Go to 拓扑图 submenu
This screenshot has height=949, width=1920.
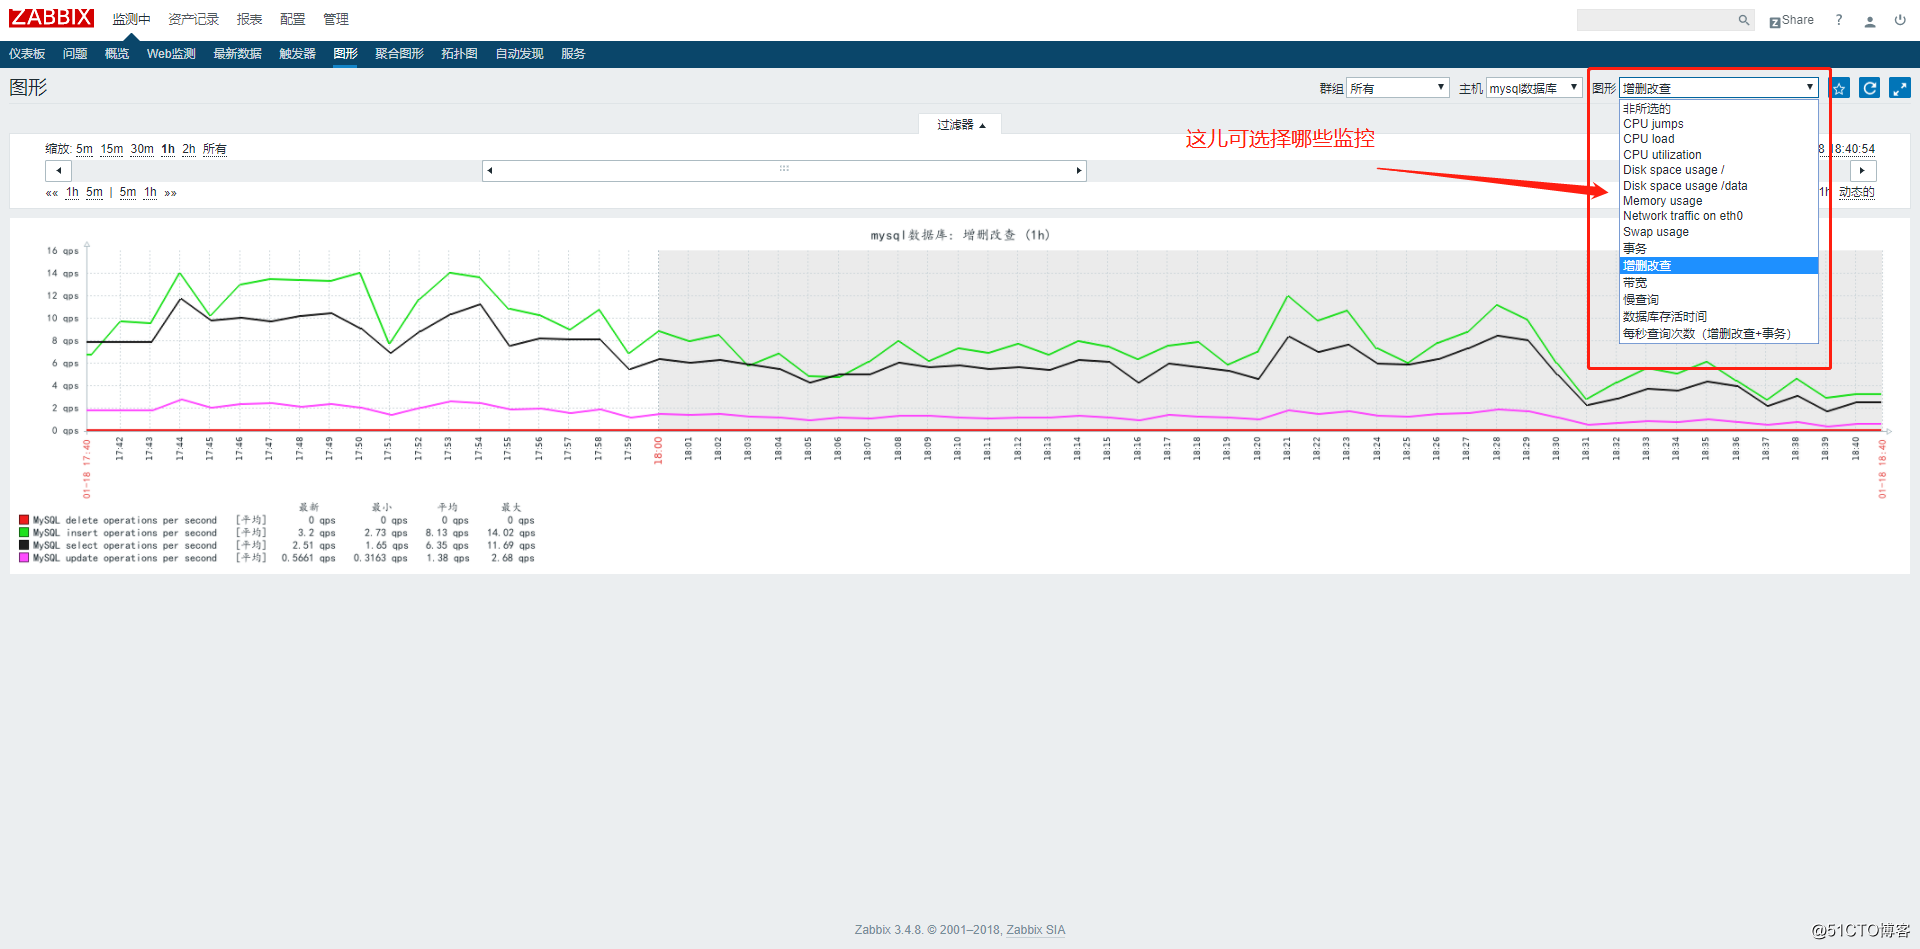459,54
